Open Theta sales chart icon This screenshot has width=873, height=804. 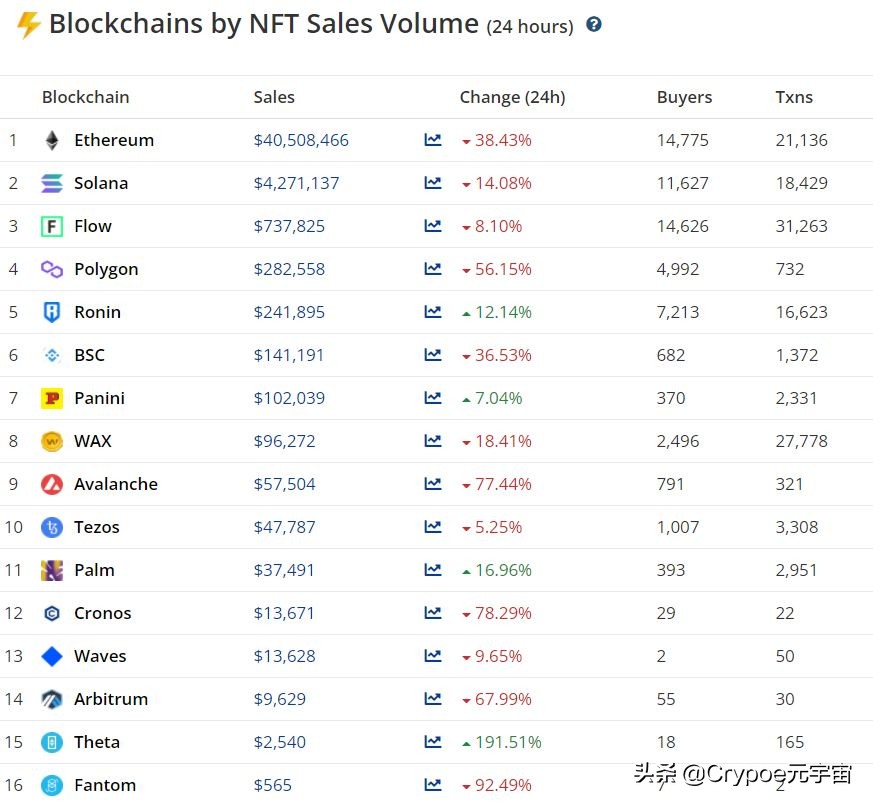433,742
